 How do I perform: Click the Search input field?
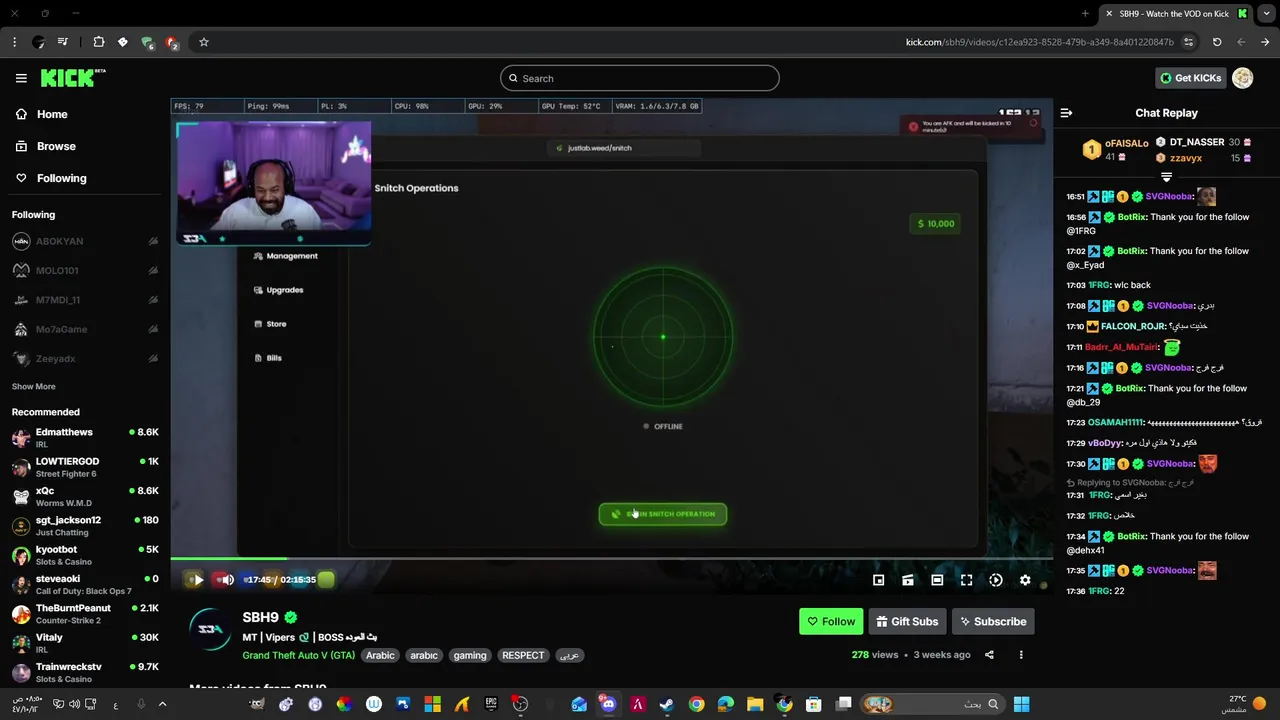coord(640,78)
